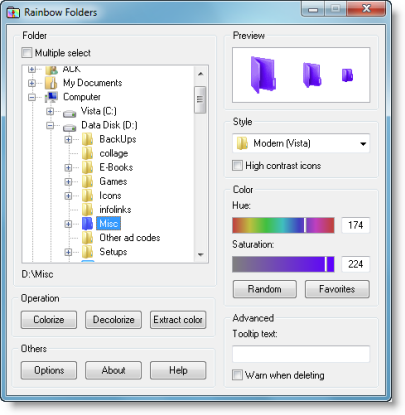Click the My Documents folder icon

click(51, 83)
